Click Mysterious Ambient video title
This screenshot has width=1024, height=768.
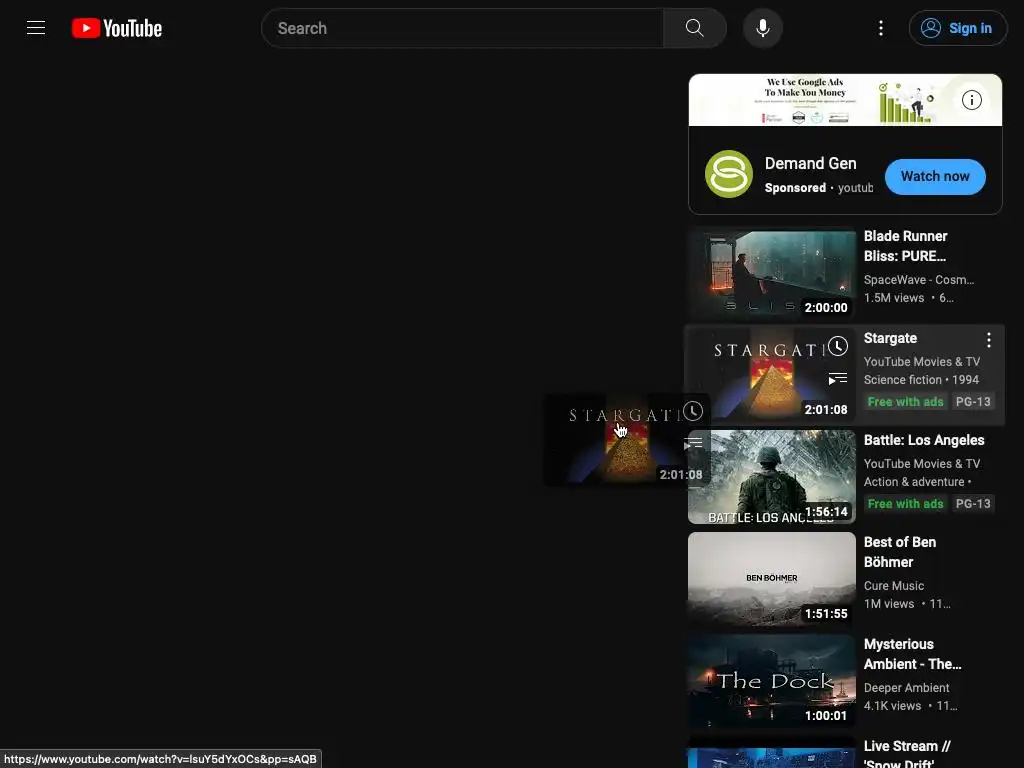click(912, 654)
